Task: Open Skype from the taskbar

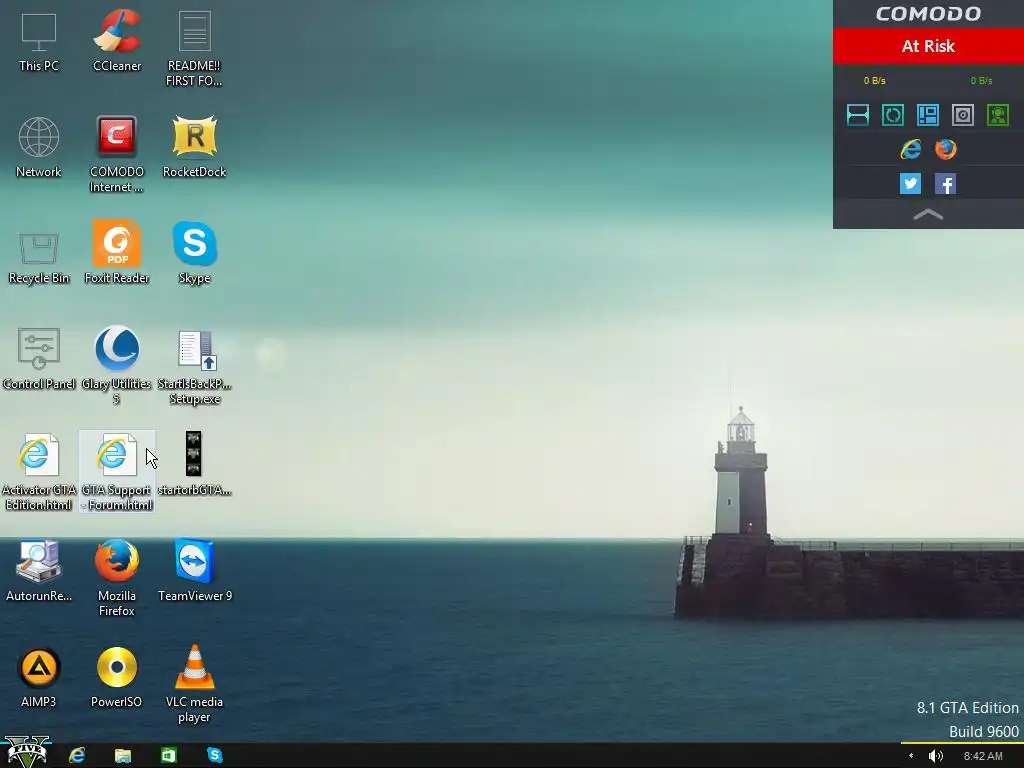Action: (214, 756)
